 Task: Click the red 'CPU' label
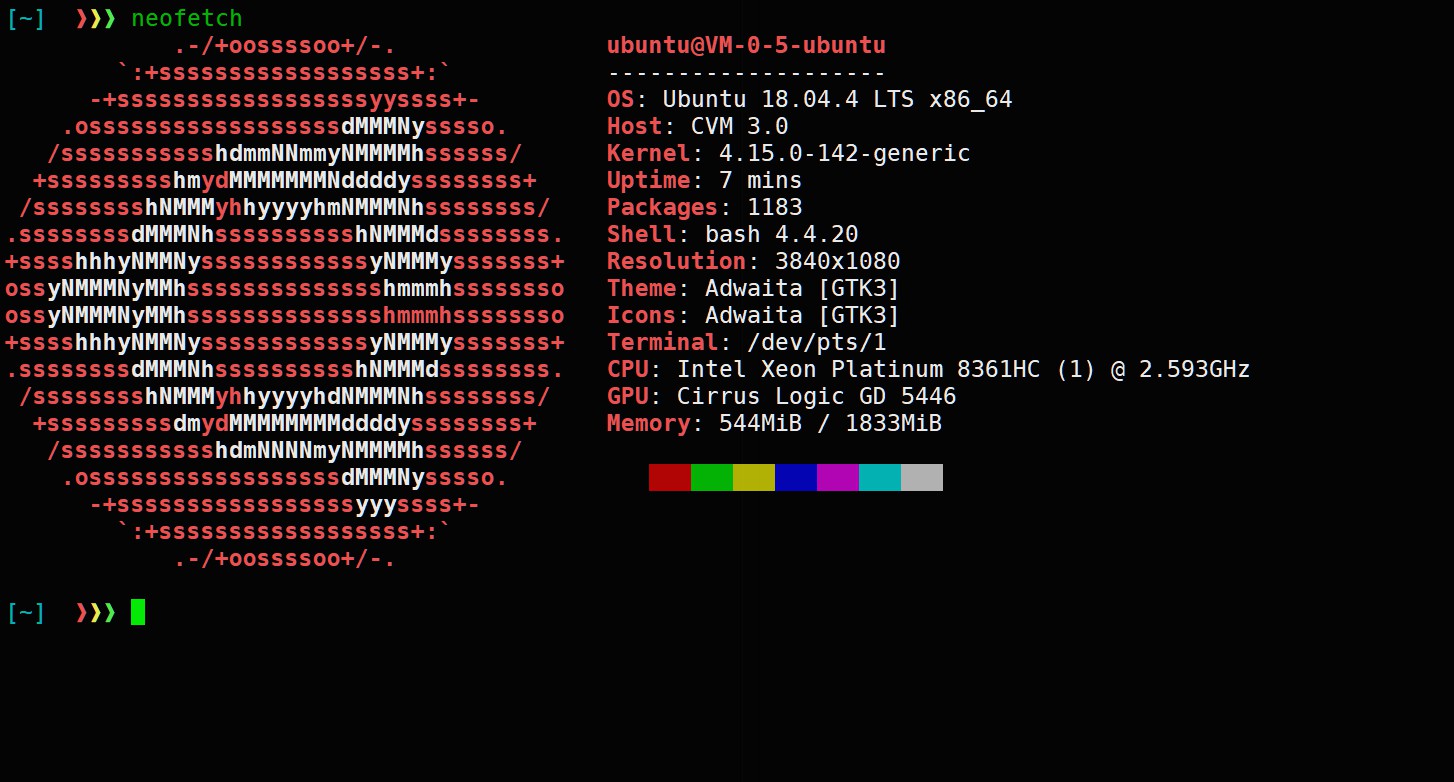pos(628,370)
